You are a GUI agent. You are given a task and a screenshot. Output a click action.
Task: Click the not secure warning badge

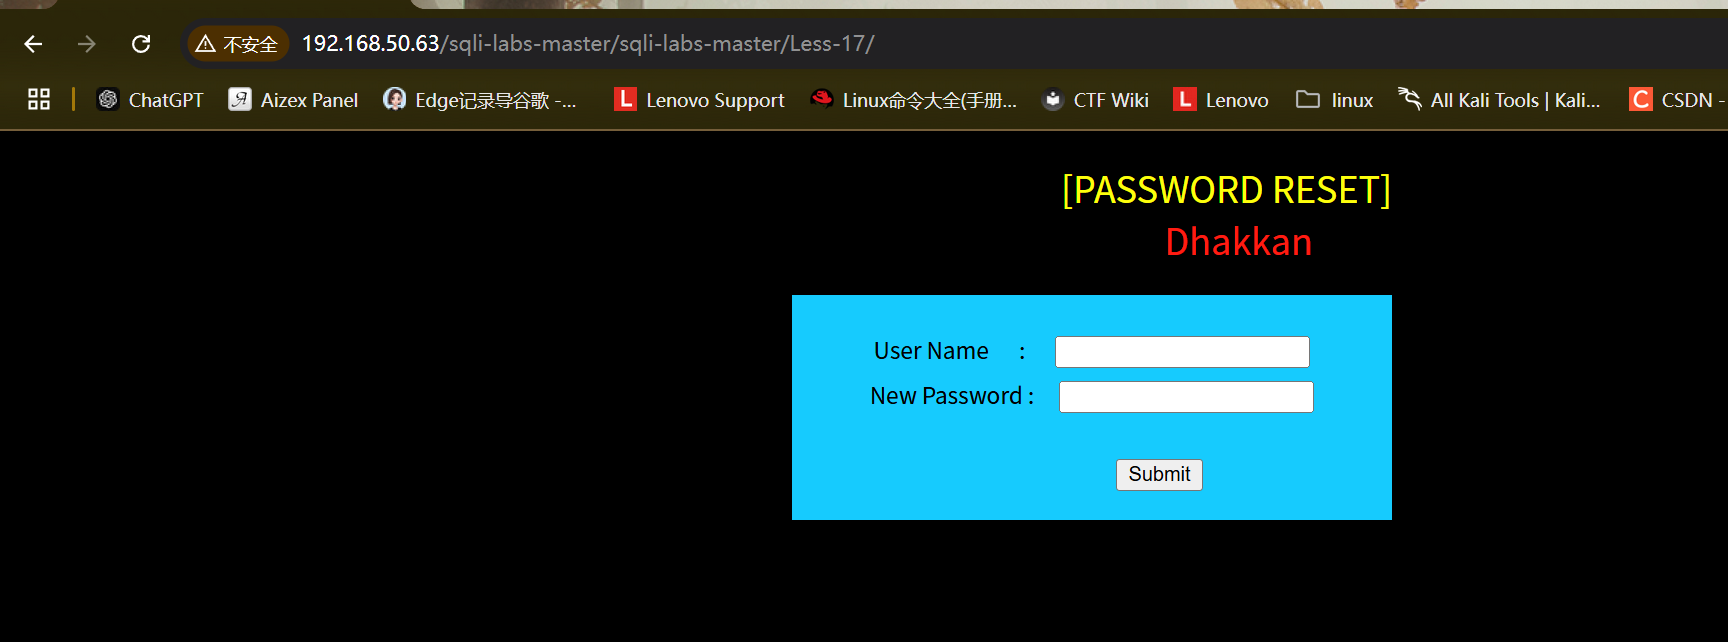237,44
